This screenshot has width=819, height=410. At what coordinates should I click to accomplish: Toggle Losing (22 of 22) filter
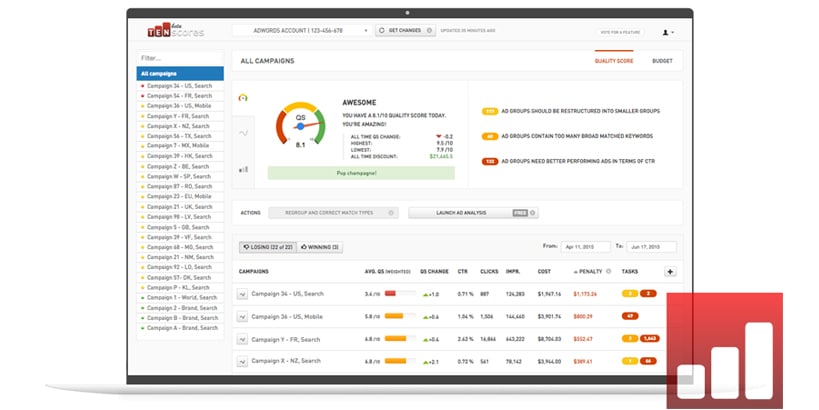[268, 247]
